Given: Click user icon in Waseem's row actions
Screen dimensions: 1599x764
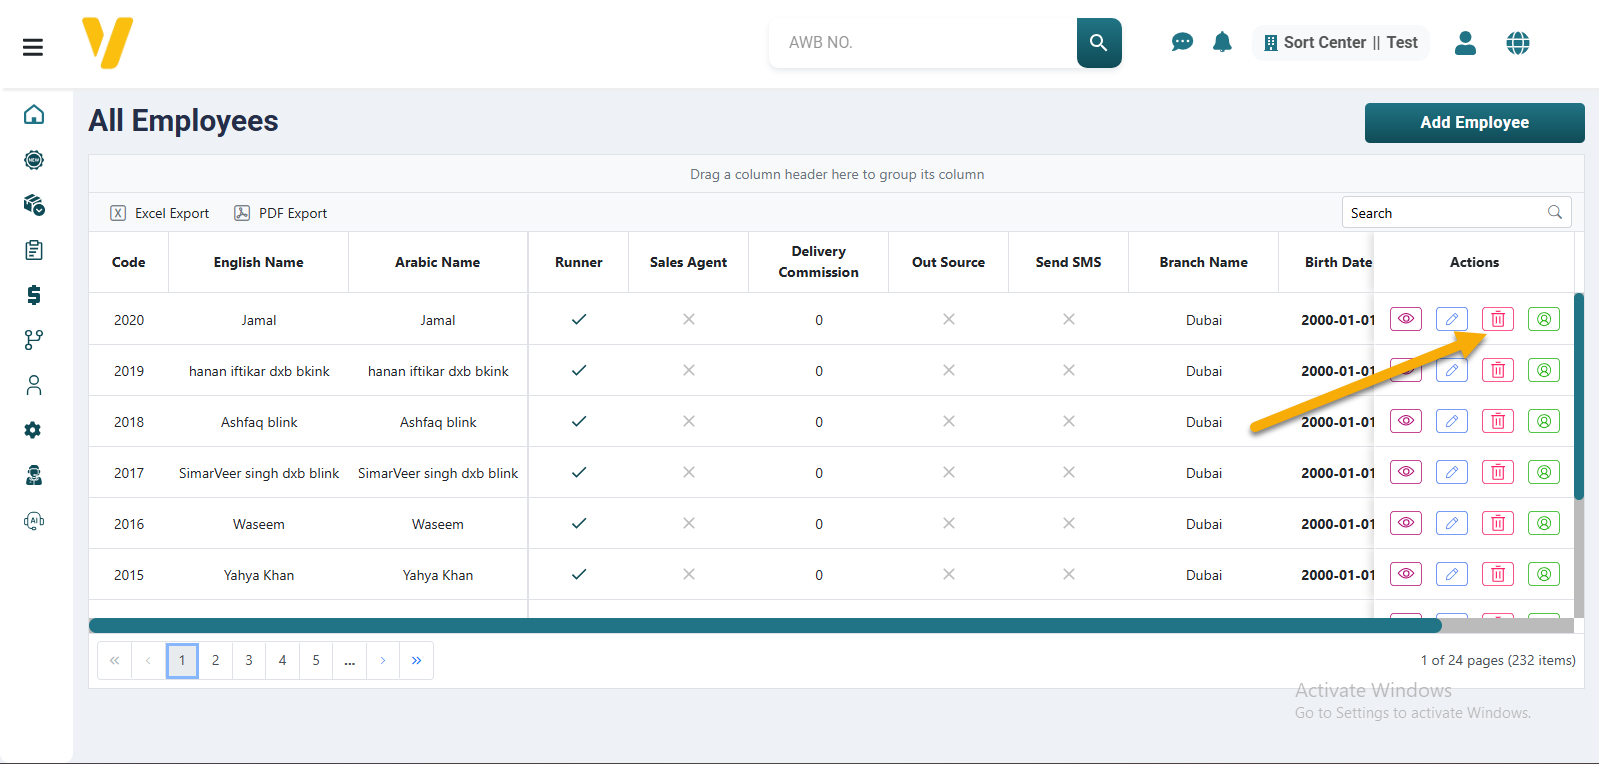Looking at the screenshot, I should (x=1543, y=523).
